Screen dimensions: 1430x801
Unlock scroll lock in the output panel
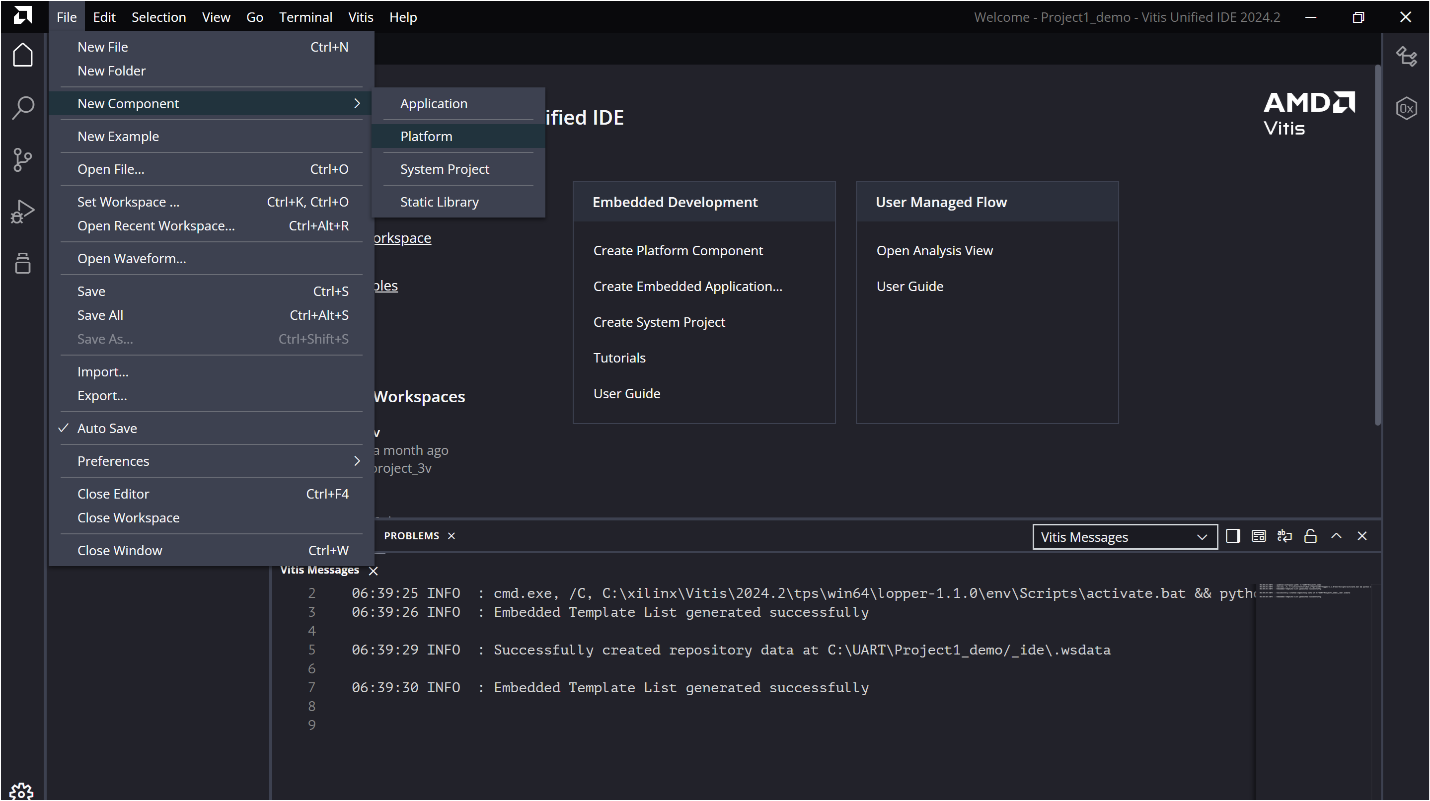pos(1310,536)
